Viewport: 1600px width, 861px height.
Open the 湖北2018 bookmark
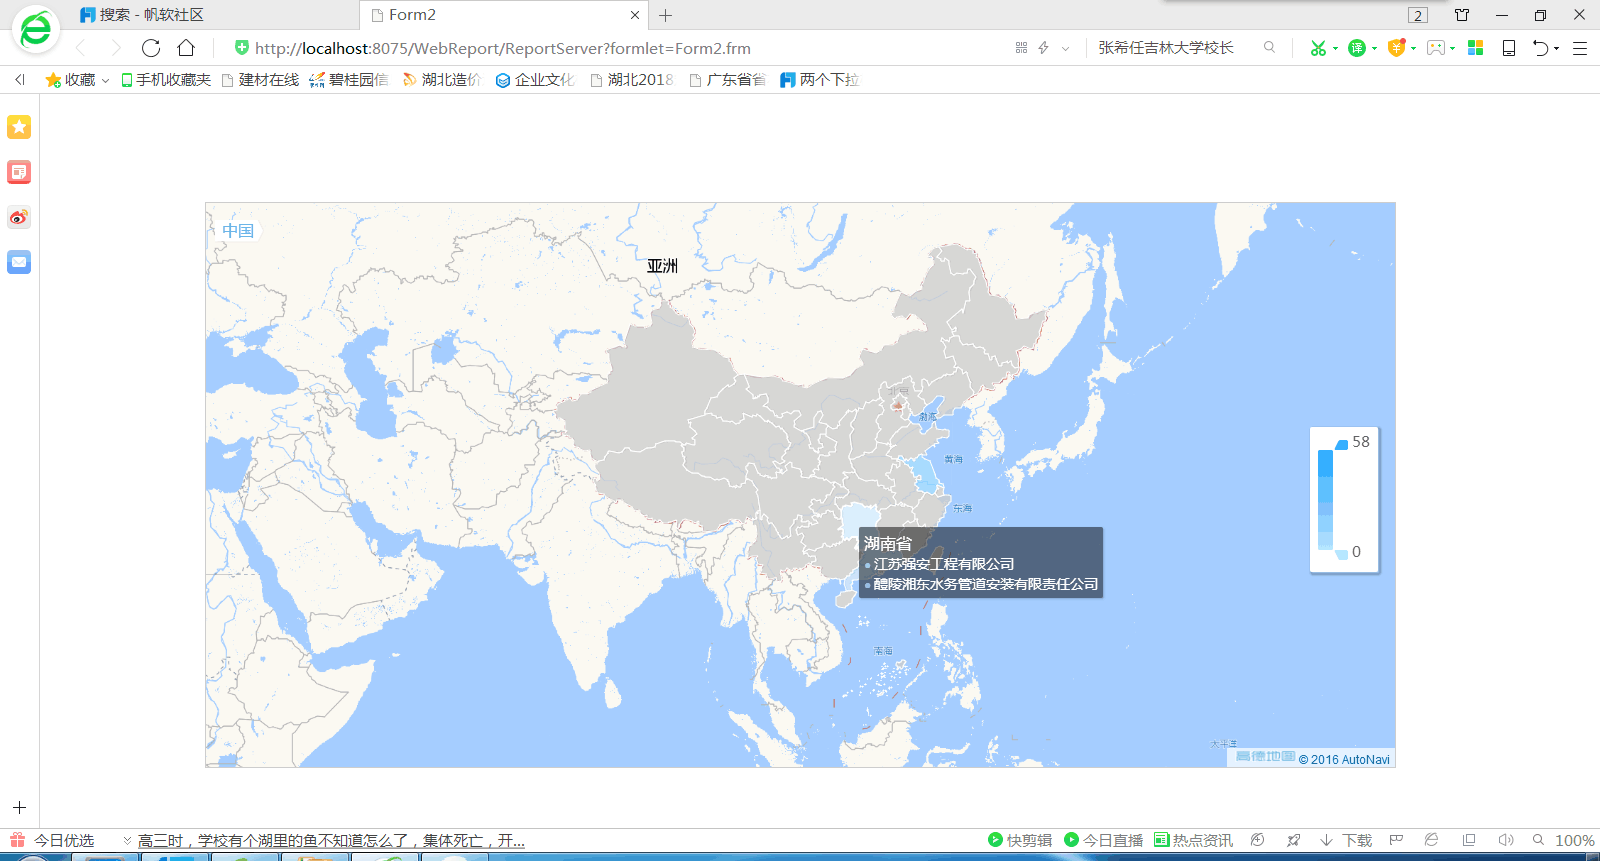(x=632, y=80)
